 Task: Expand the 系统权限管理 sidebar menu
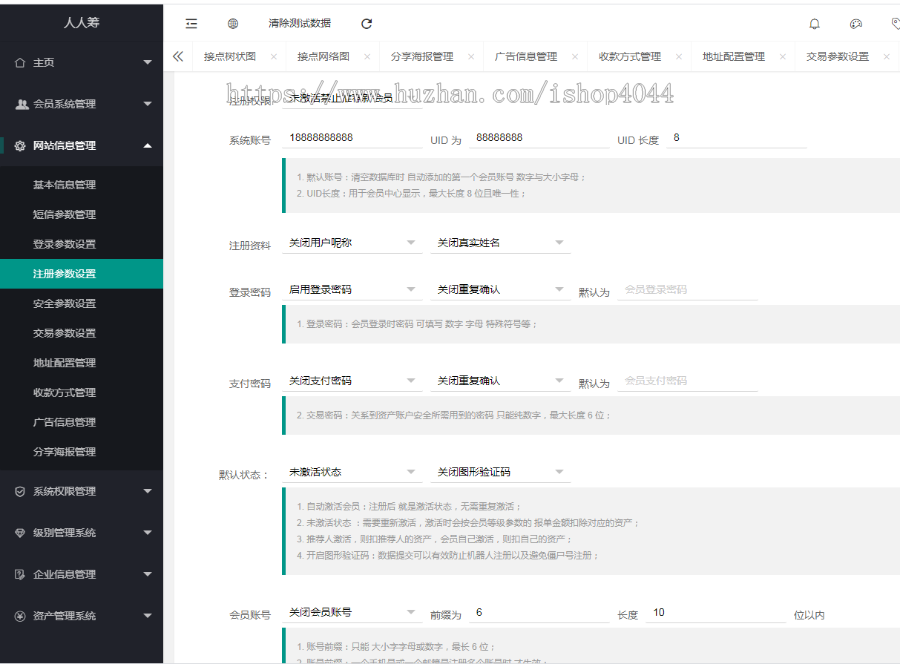pos(148,491)
